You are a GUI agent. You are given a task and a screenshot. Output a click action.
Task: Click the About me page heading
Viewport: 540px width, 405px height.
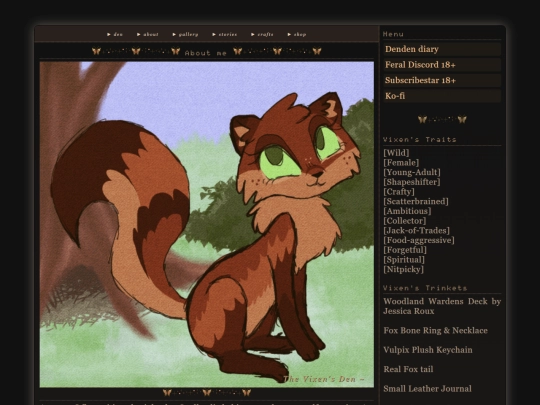tap(206, 53)
